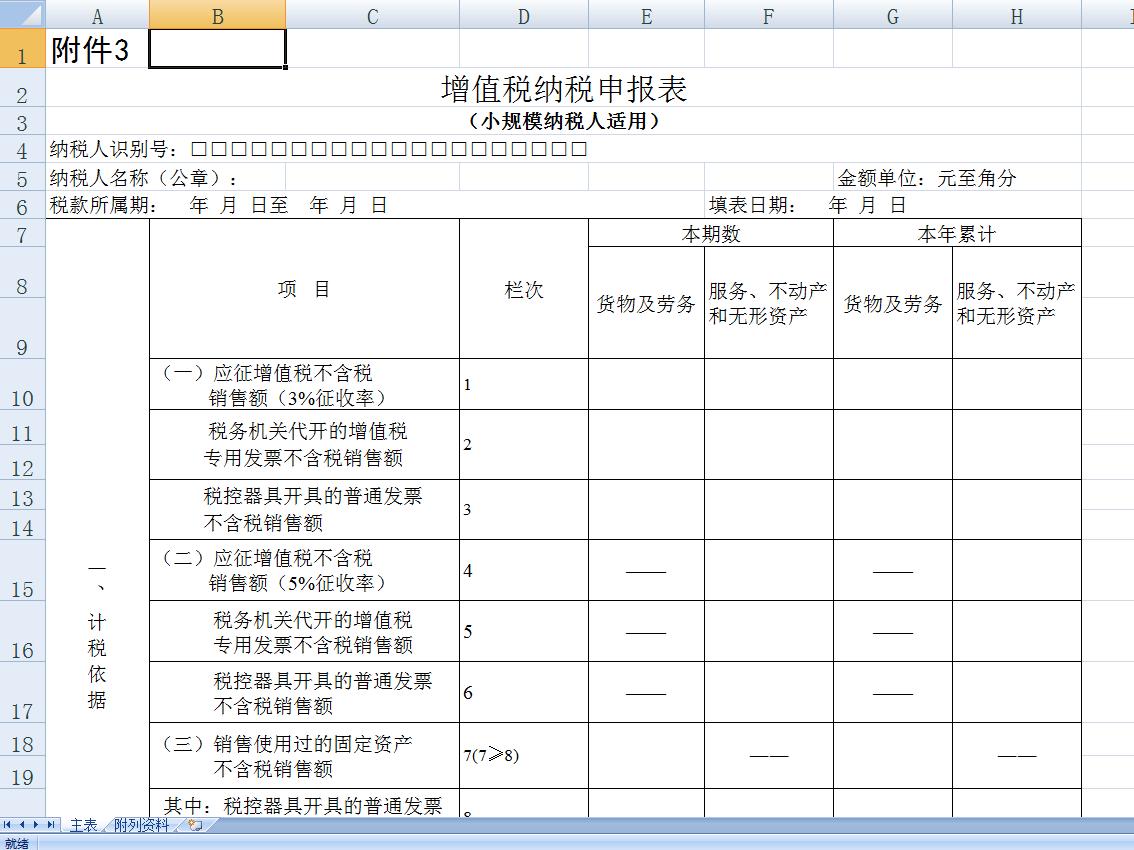Click 货物及劳务 under 本年累计
The width and height of the screenshot is (1134, 850).
pos(893,303)
